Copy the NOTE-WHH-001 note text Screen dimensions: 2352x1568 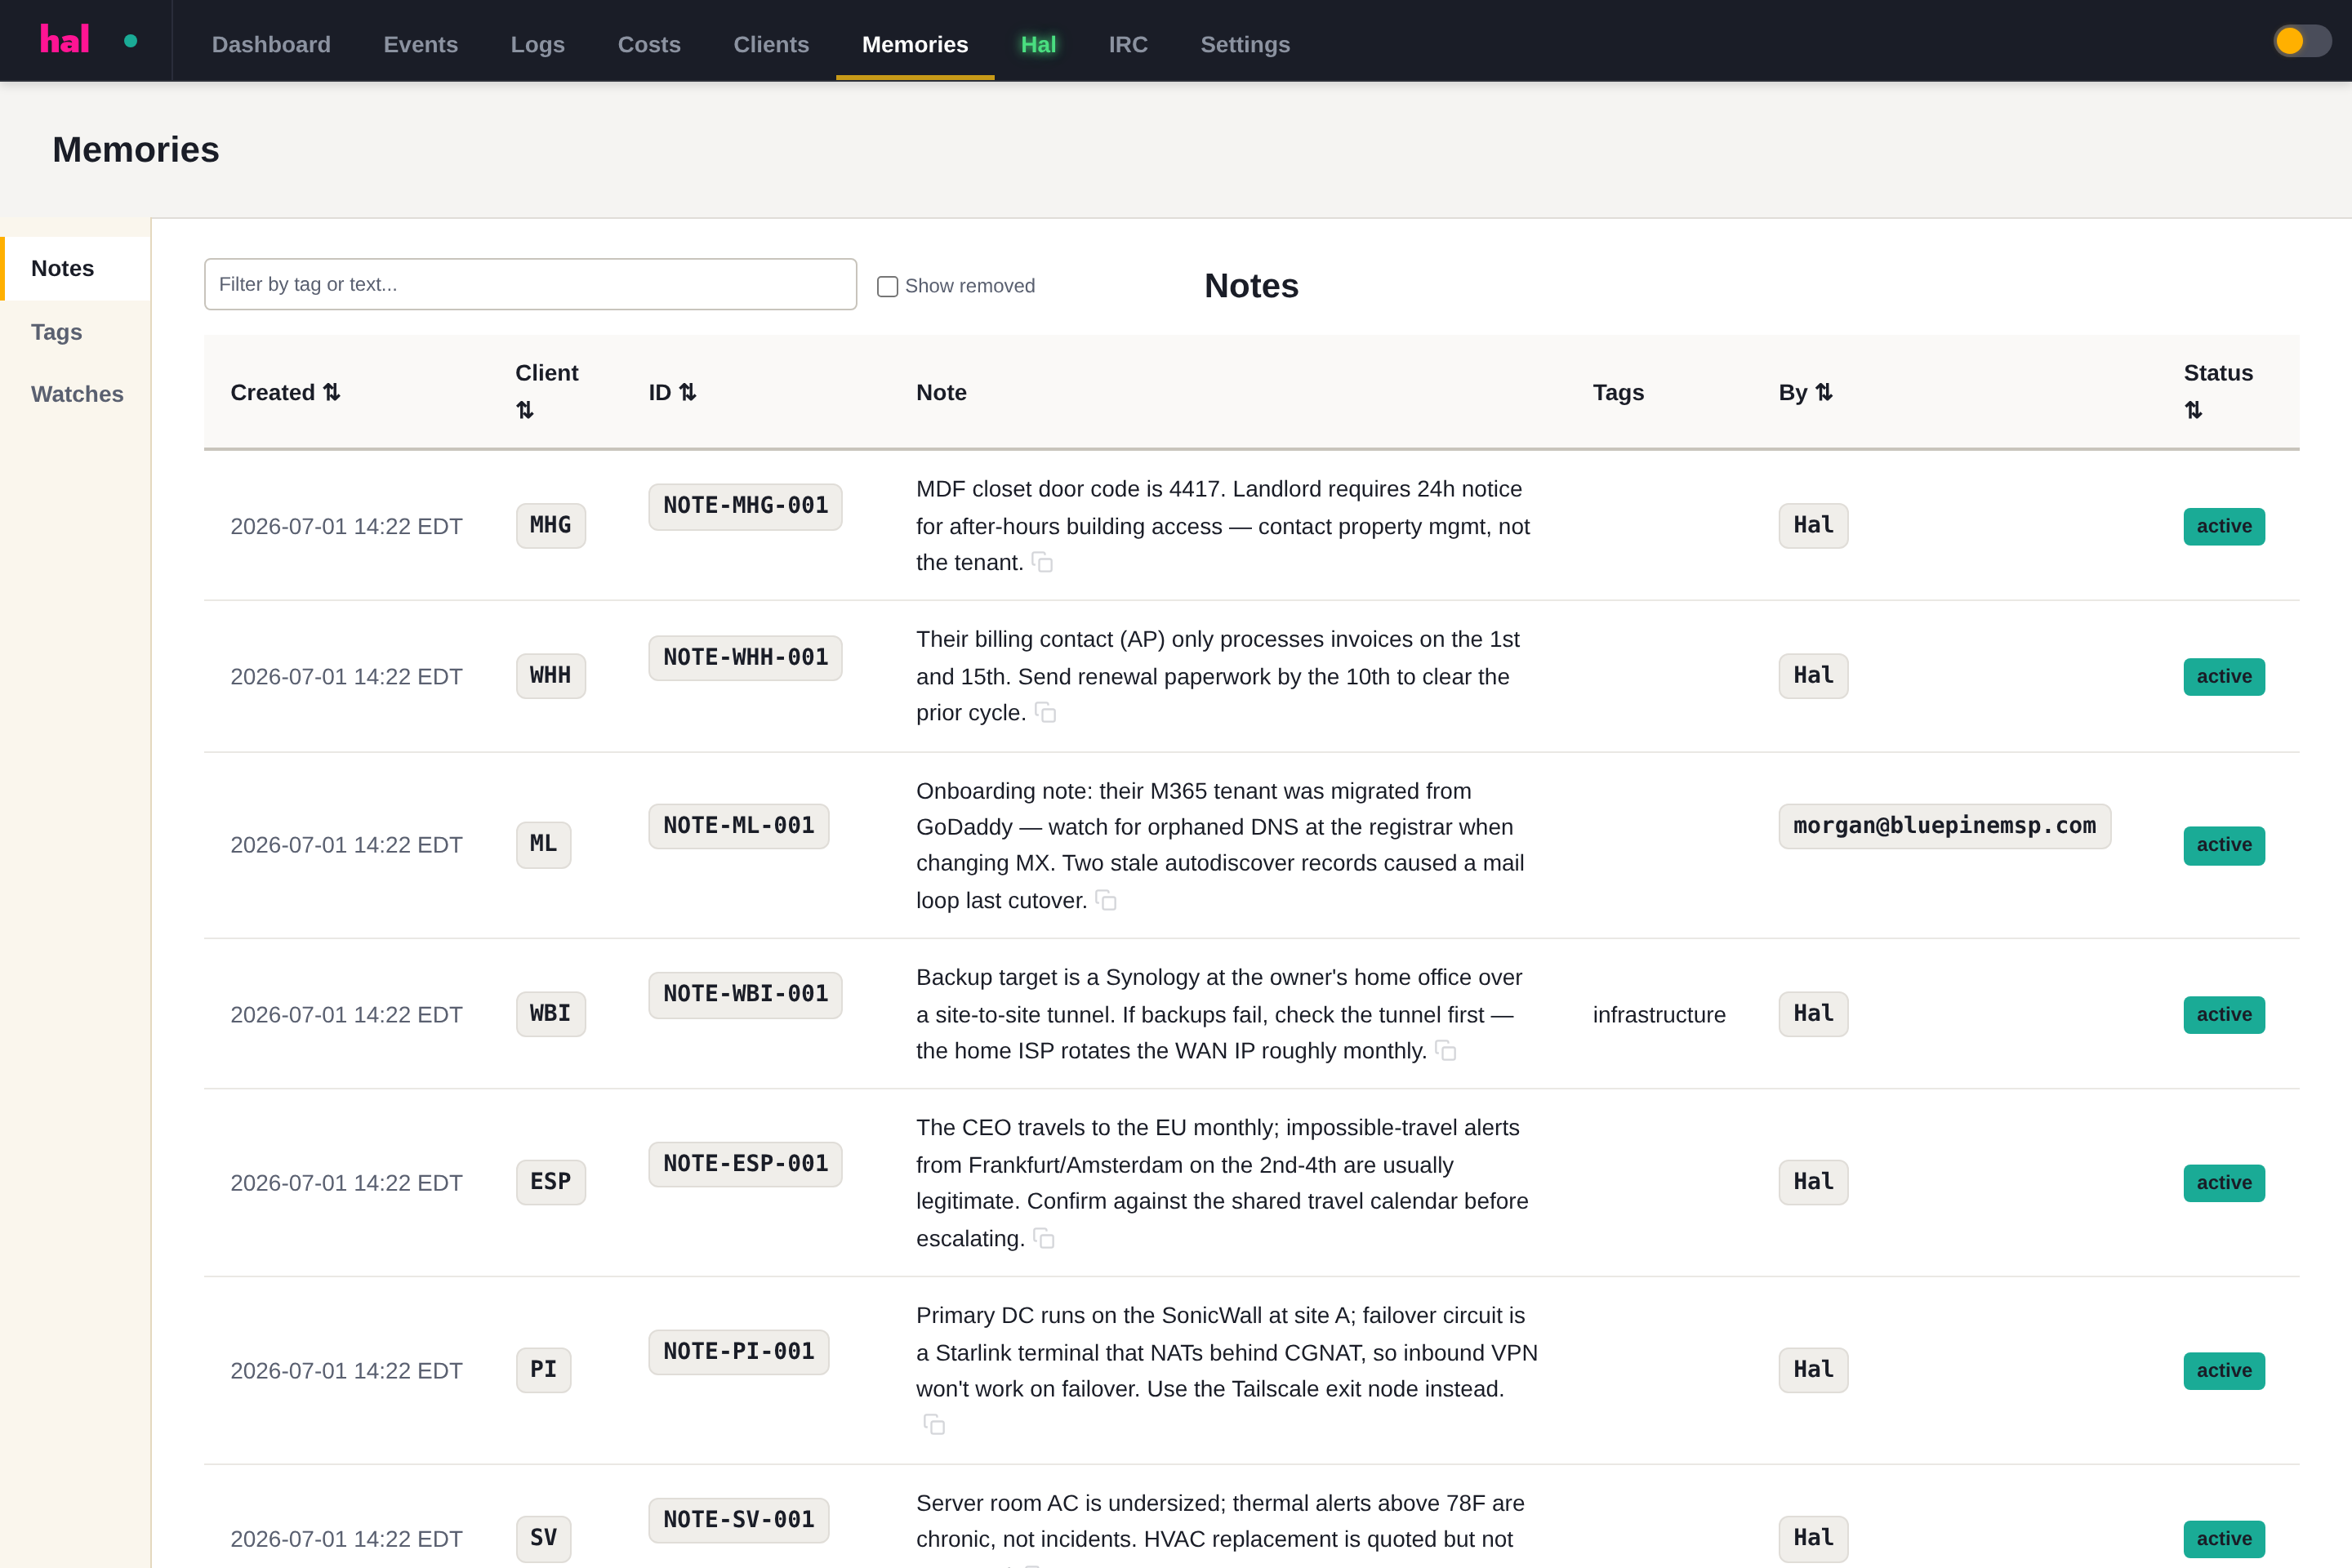1045,713
